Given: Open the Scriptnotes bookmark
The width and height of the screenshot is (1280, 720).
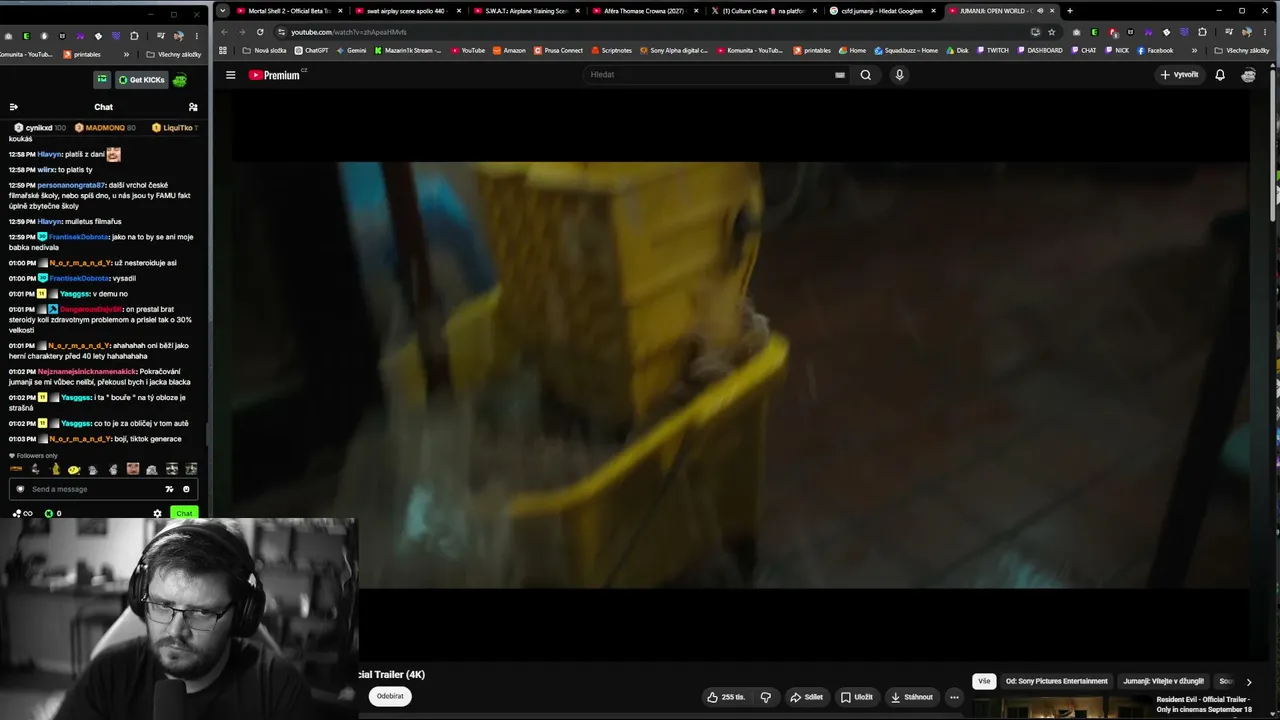Looking at the screenshot, I should (x=611, y=50).
